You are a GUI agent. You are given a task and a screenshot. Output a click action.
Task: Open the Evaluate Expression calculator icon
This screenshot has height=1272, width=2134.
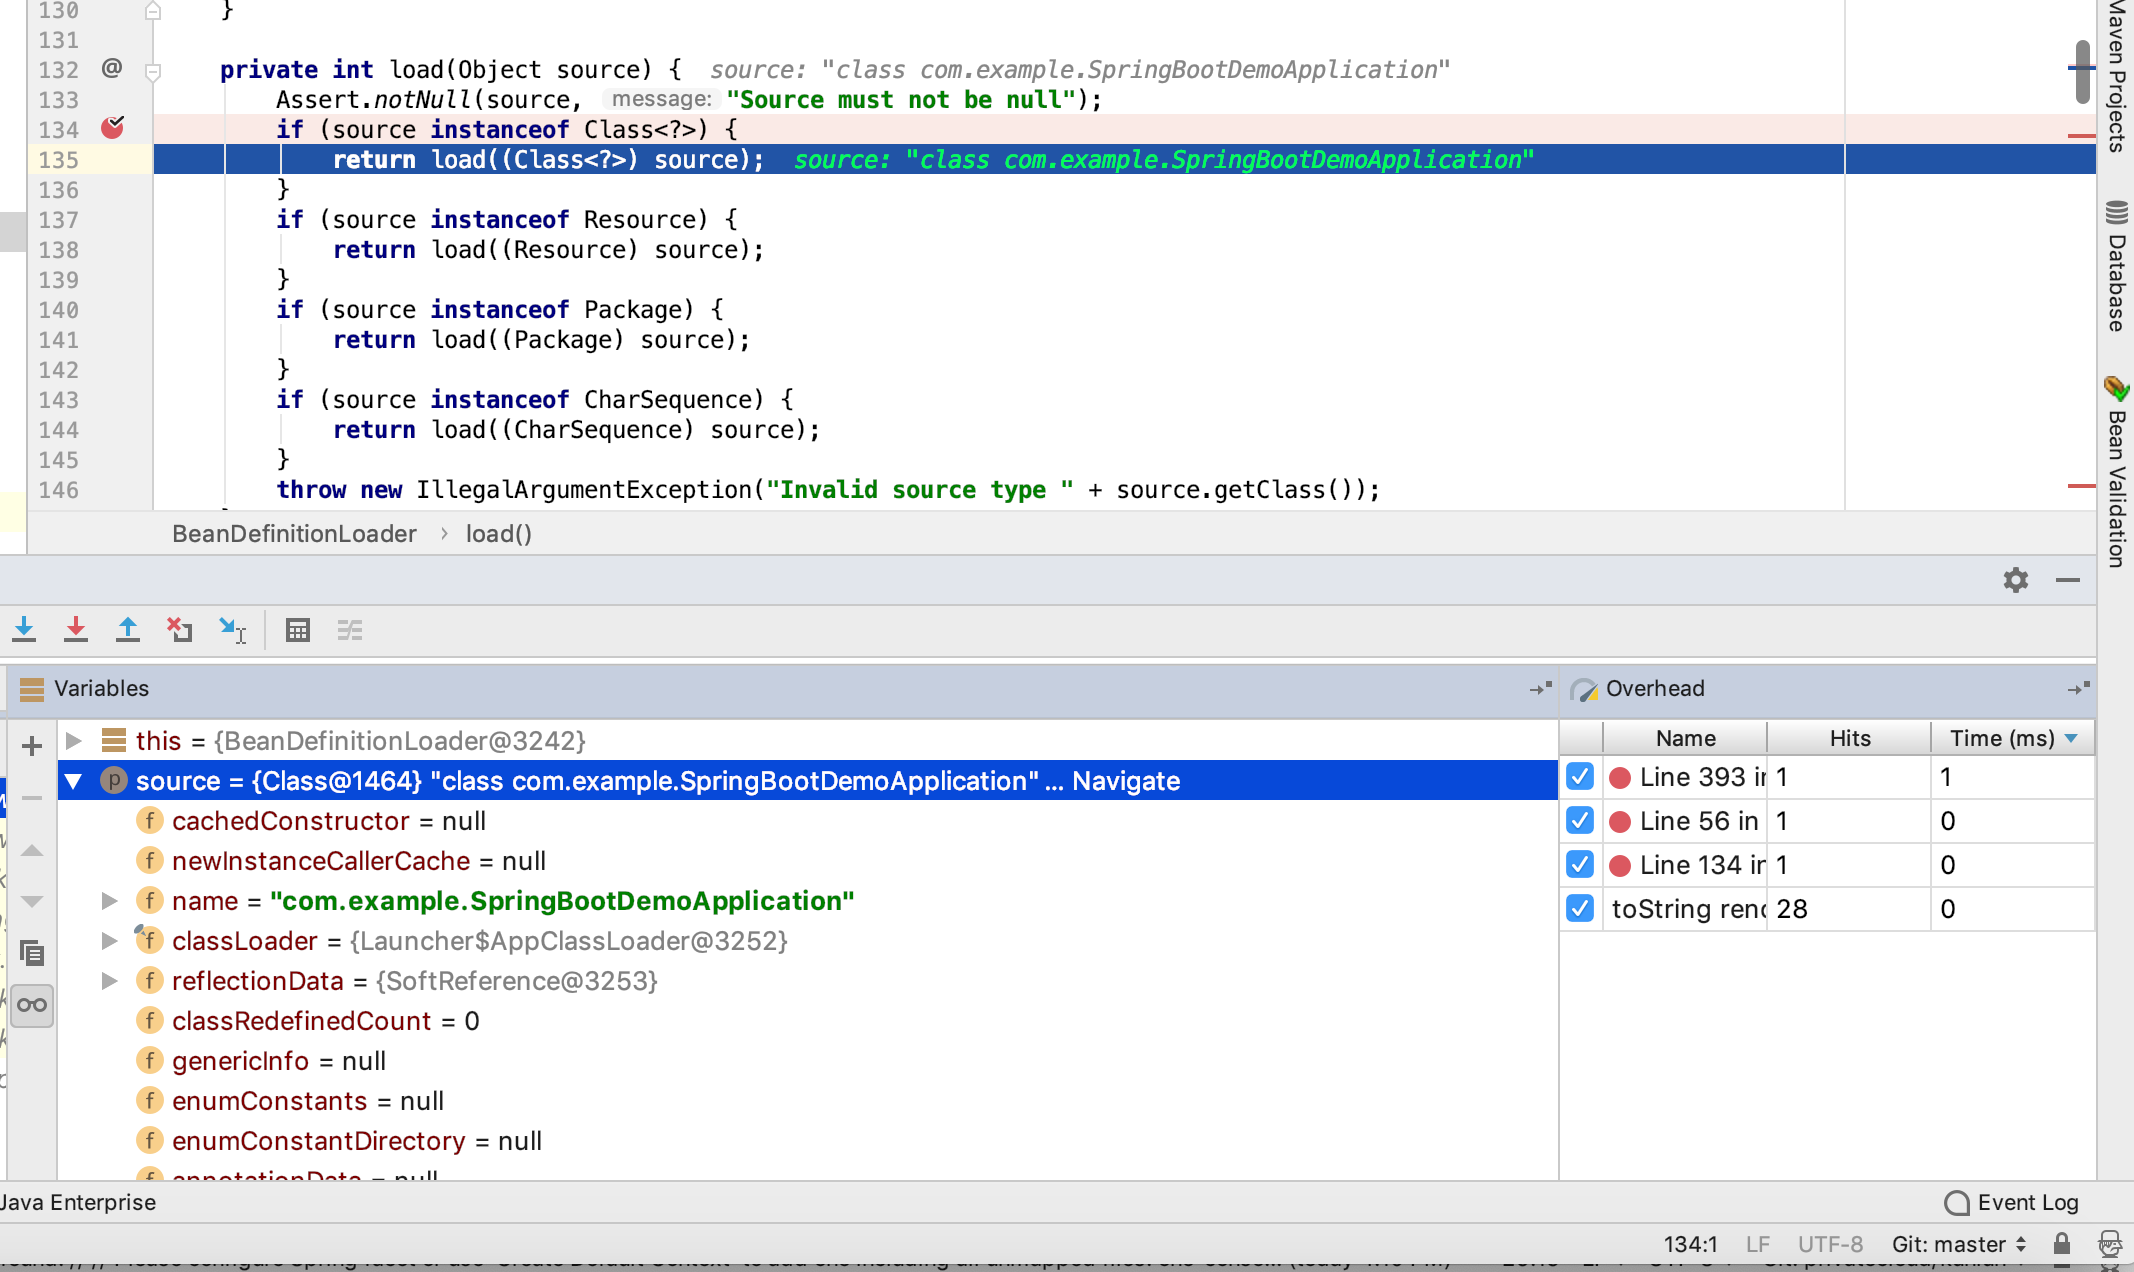tap(298, 630)
